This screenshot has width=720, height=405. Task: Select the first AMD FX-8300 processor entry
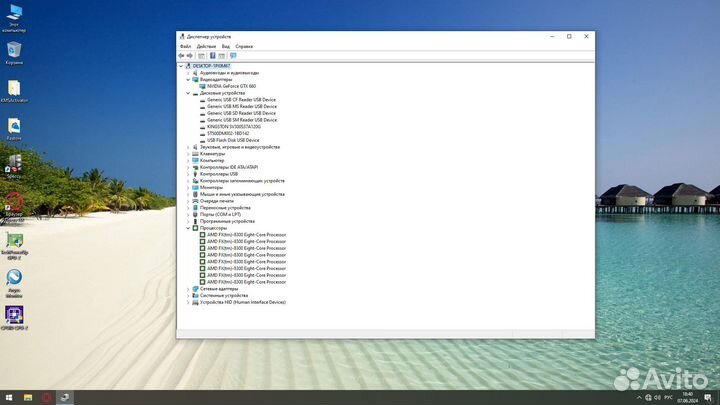[246, 235]
